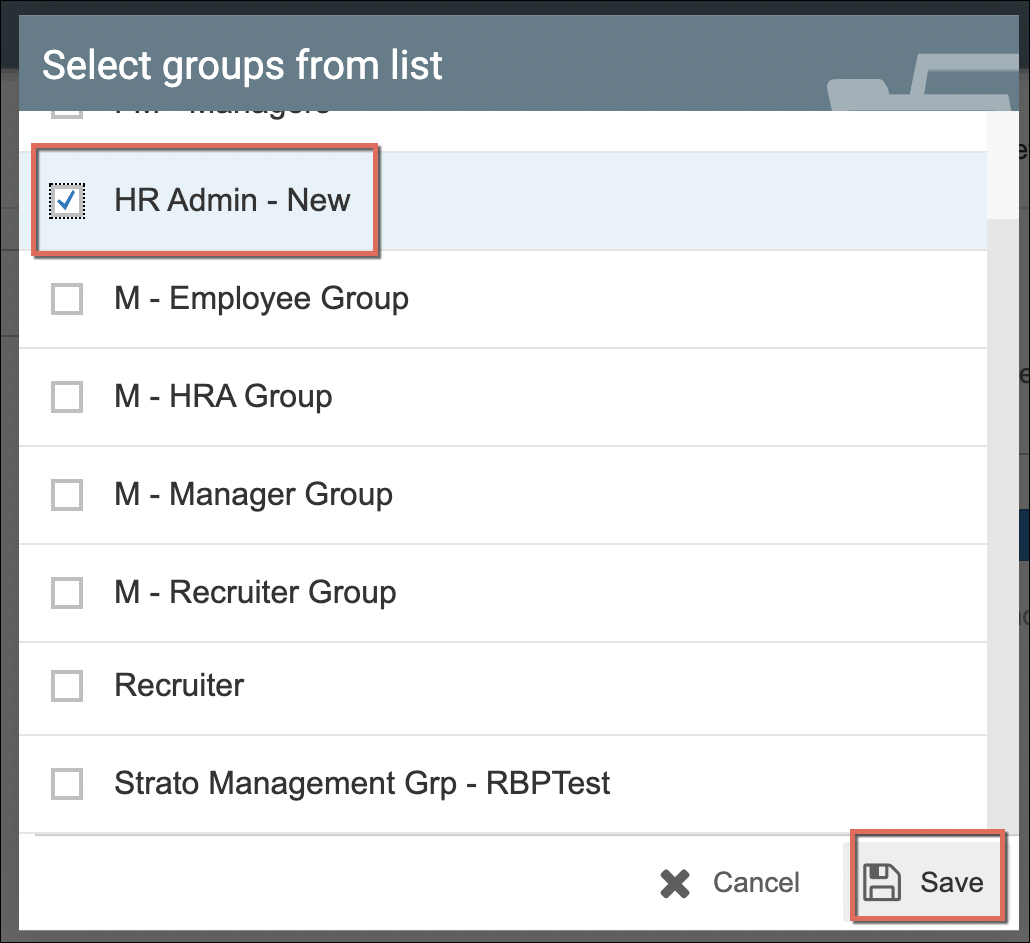Screen dimensions: 1030x943
Task: Click the M - Manager Group row text
Action: [253, 495]
